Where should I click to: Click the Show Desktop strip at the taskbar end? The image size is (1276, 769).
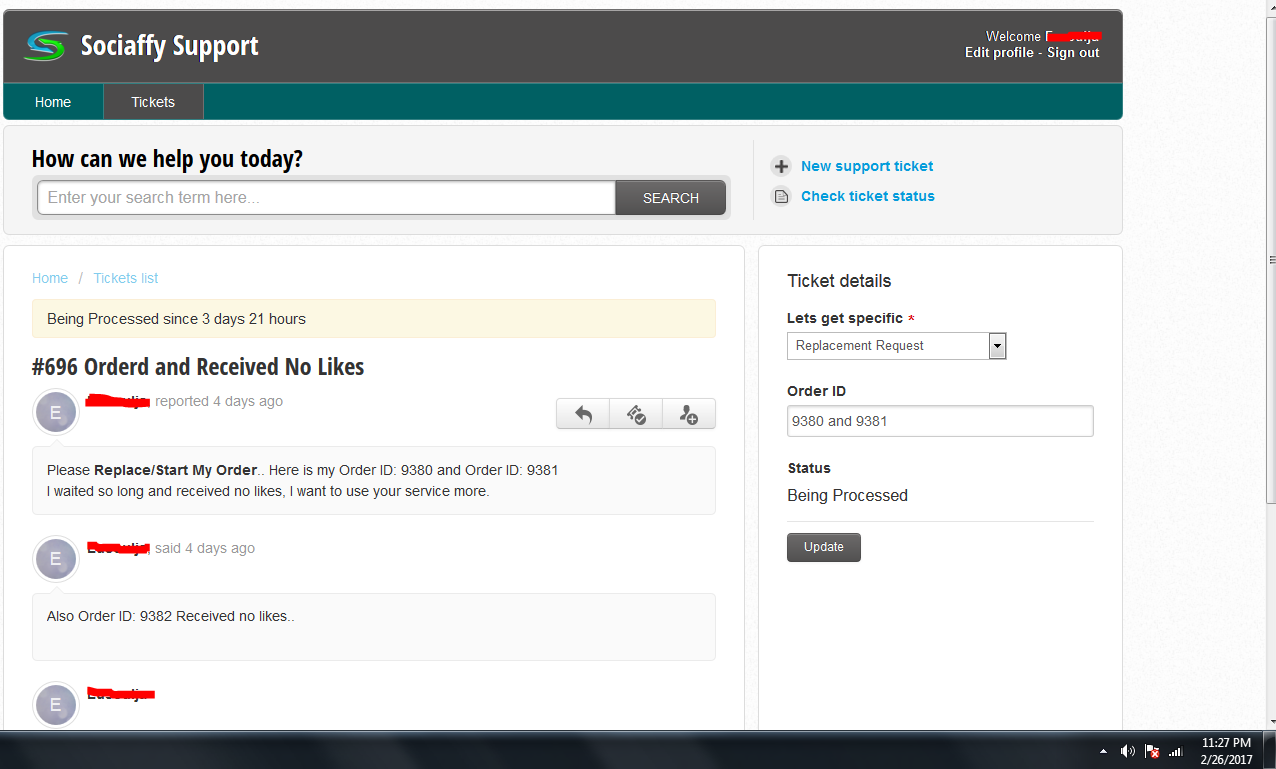[x=1270, y=751]
